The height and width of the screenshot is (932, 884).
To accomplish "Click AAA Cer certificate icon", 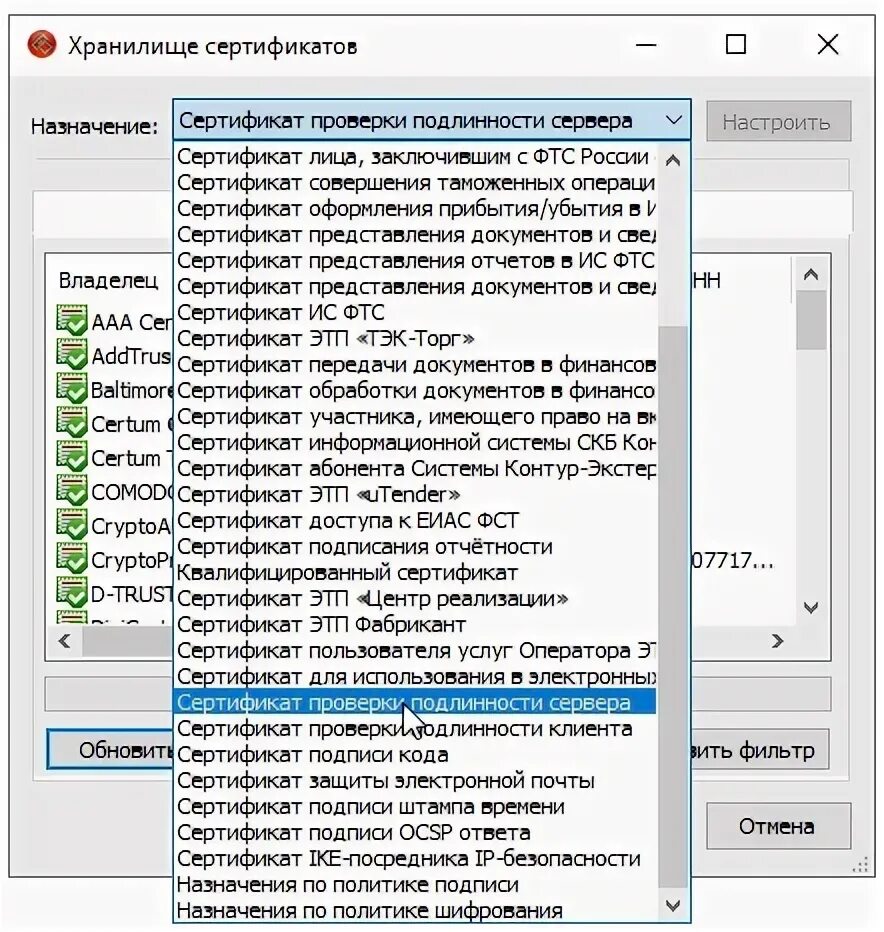I will 72,320.
